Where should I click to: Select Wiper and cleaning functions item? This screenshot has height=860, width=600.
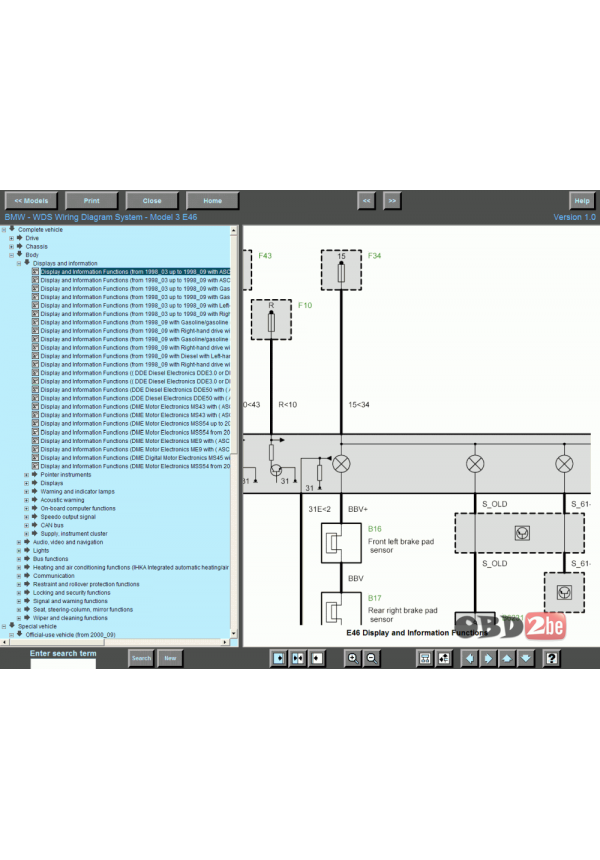point(70,618)
